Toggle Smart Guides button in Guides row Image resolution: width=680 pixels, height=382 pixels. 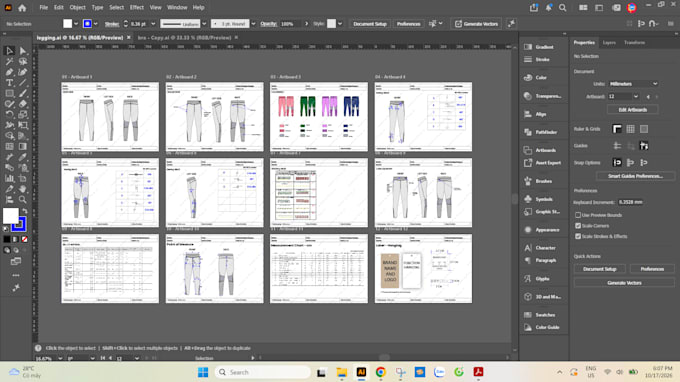(x=644, y=146)
